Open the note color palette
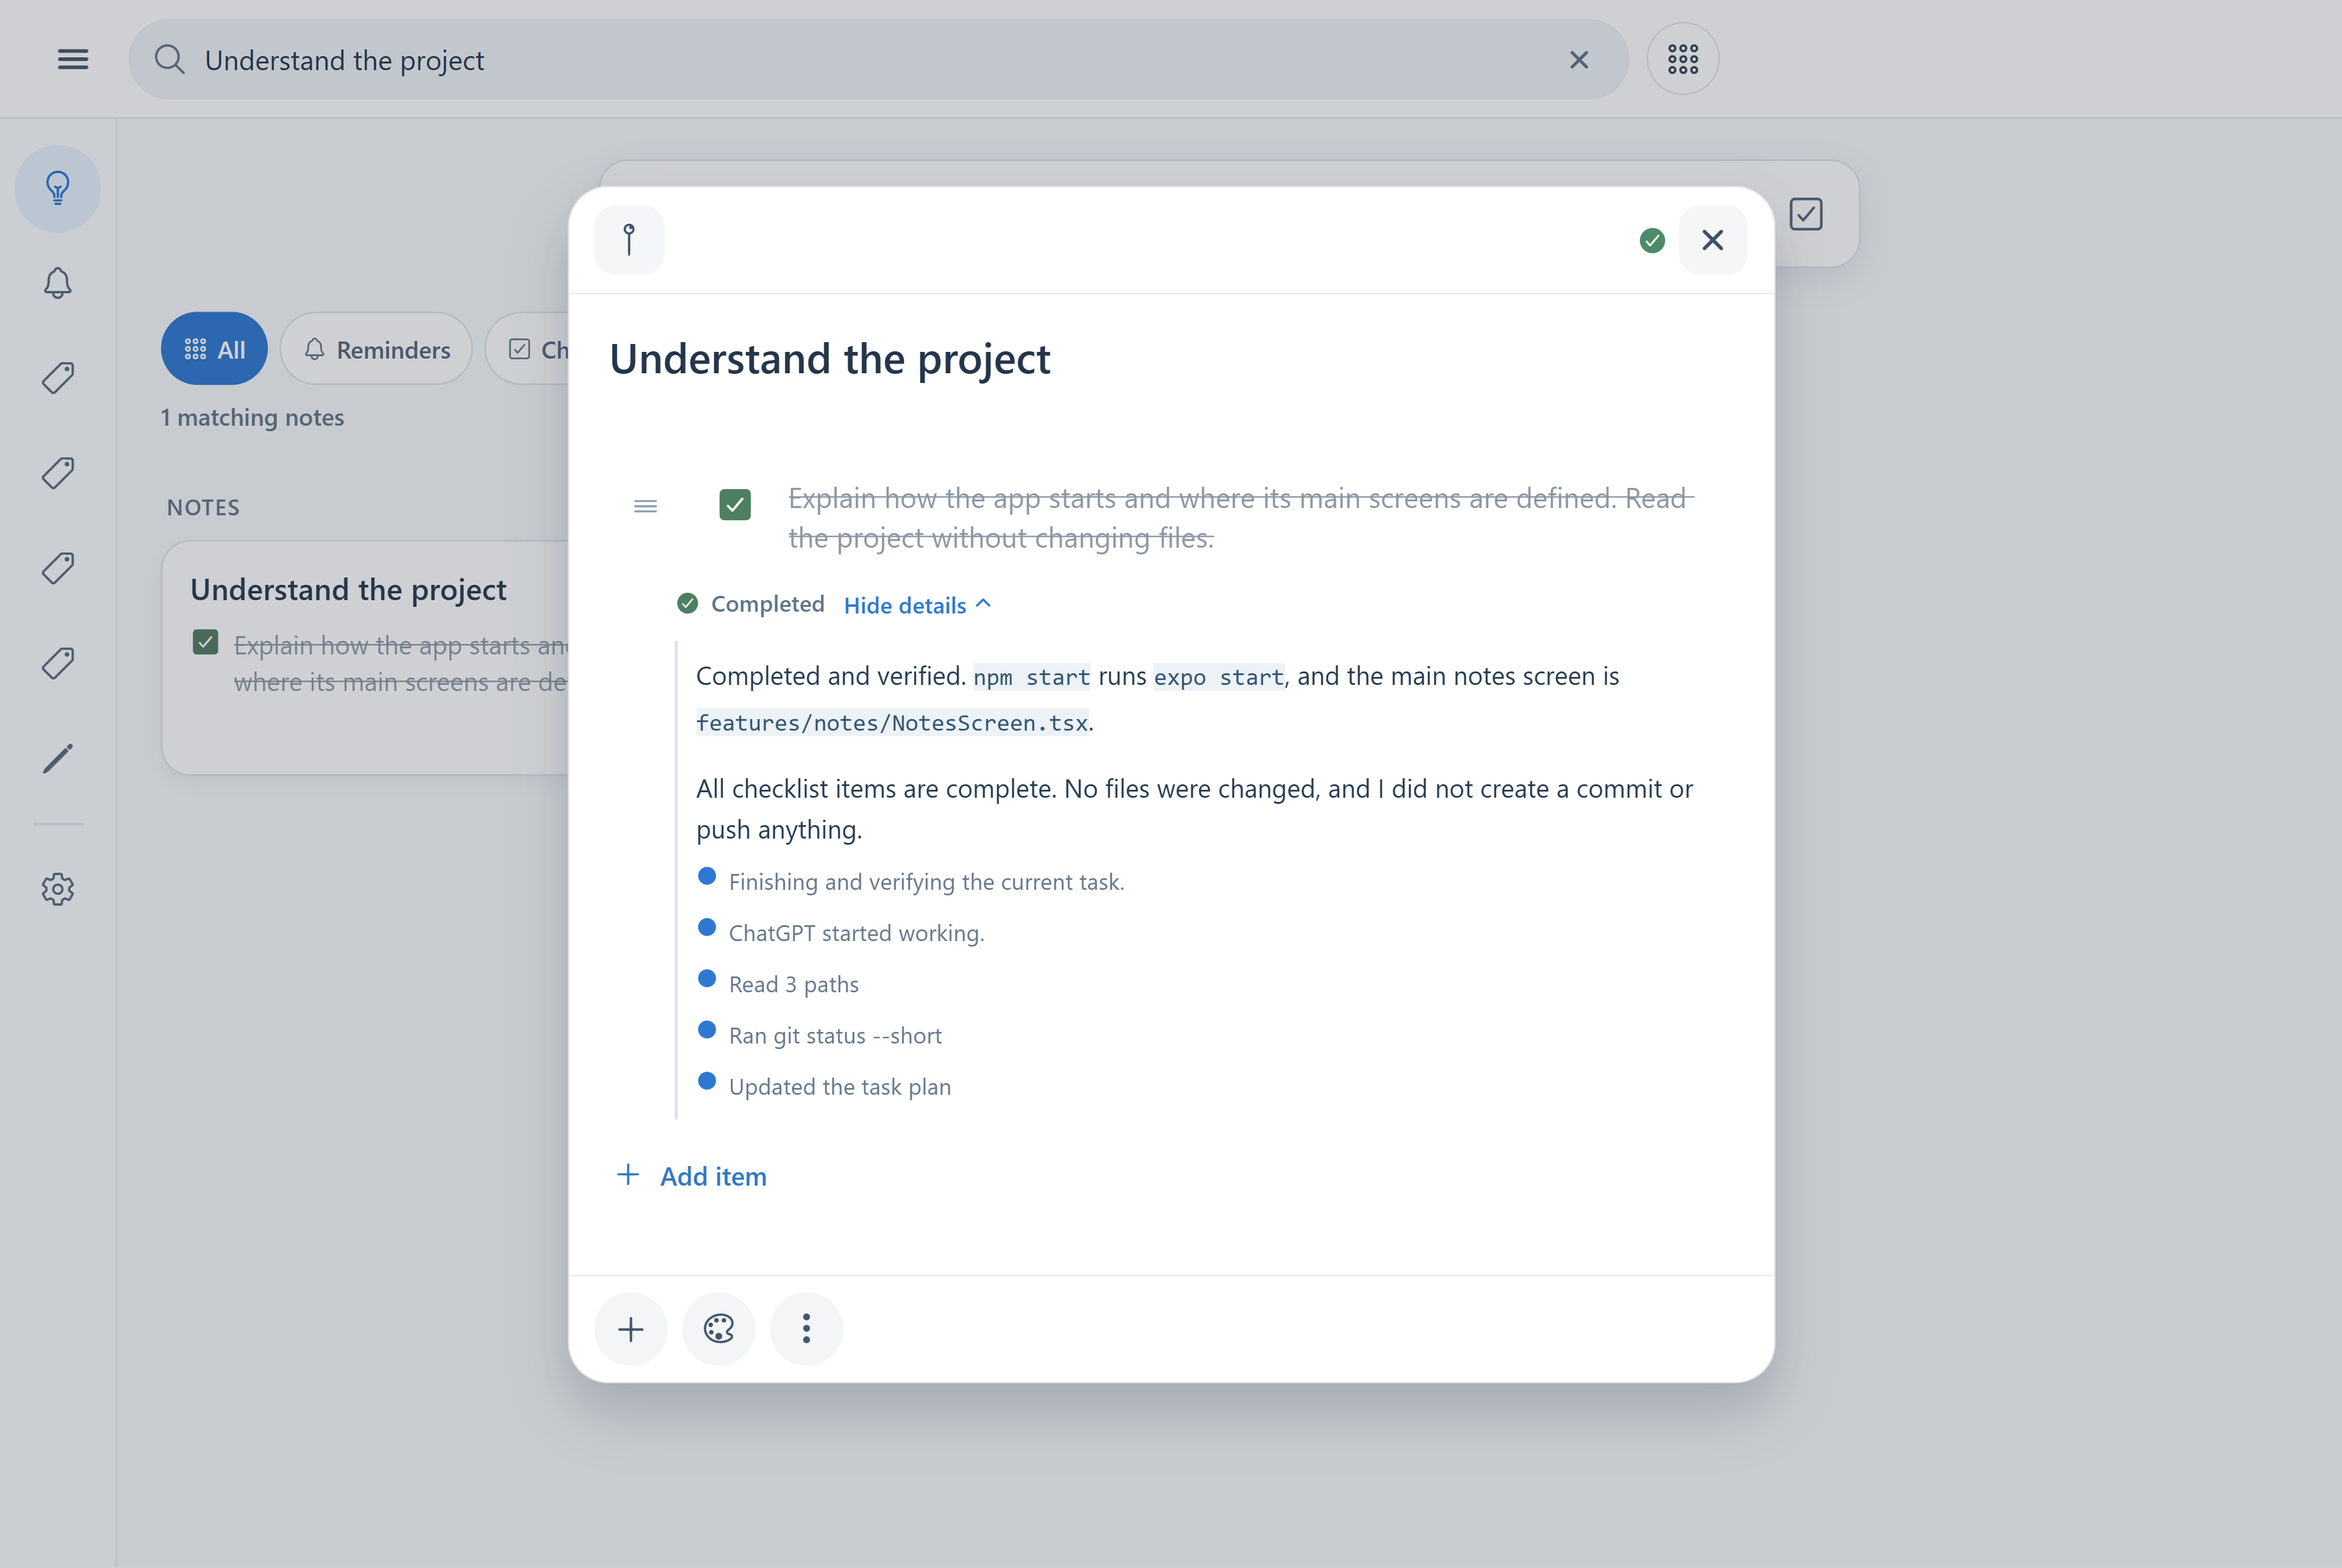This screenshot has height=1568, width=2342. 718,1329
